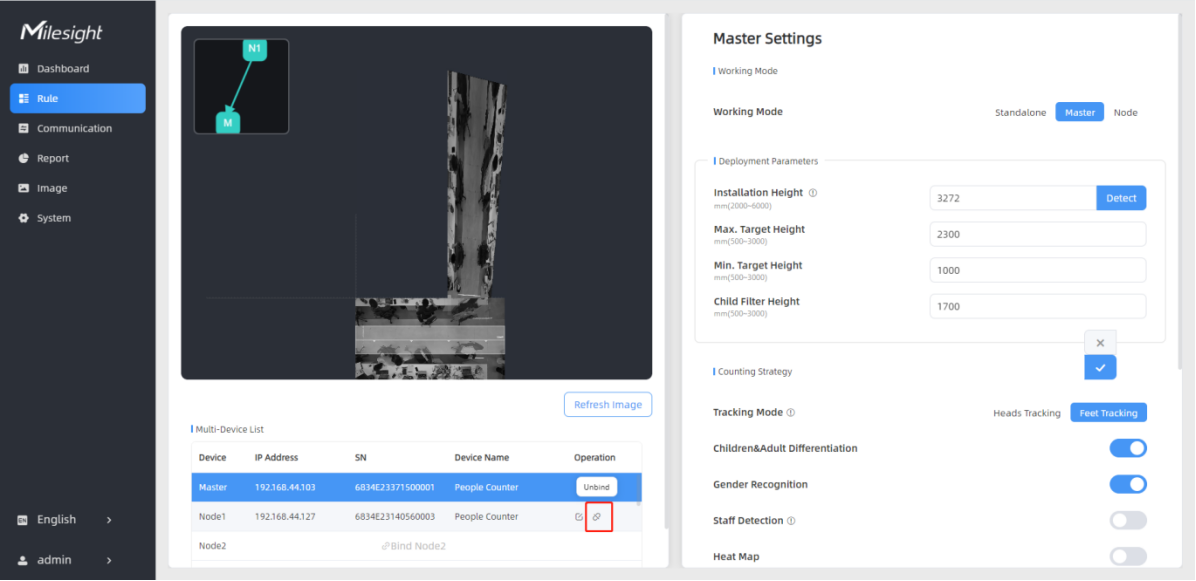Click the Installation Height info icon
Image resolution: width=1196 pixels, height=581 pixels.
click(813, 193)
